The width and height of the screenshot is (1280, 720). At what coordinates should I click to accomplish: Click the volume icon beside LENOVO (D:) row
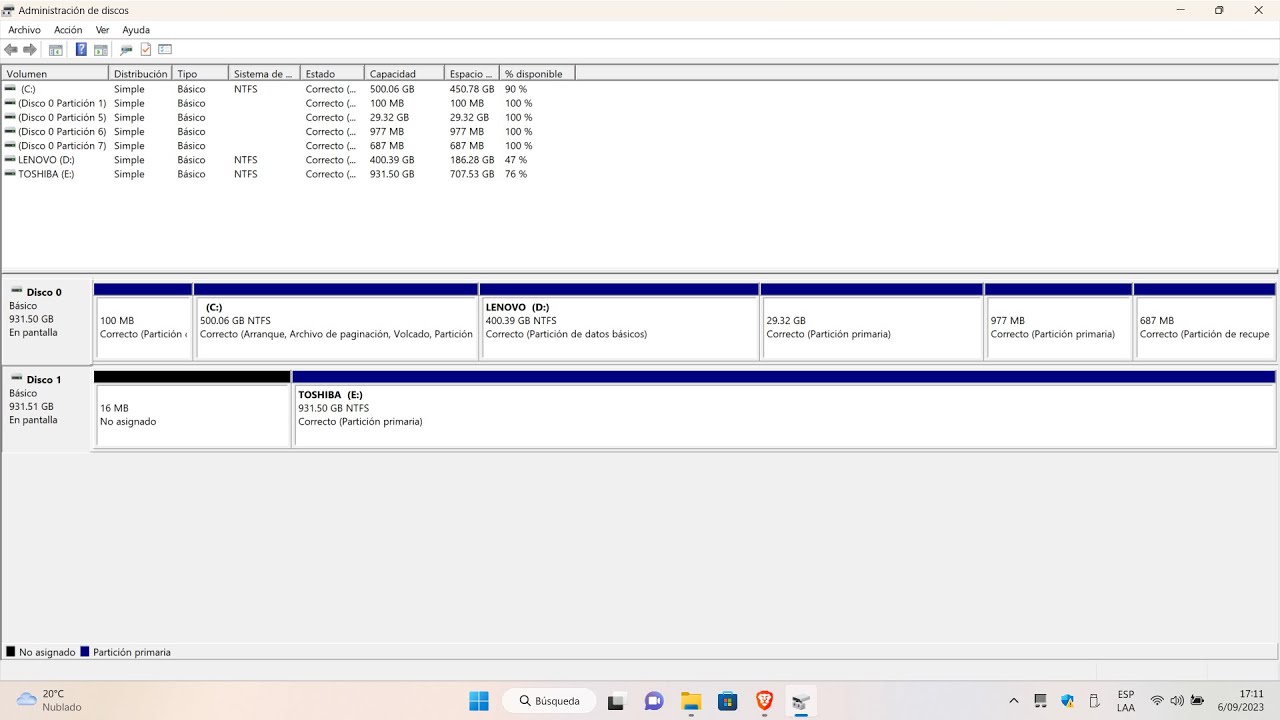[10, 160]
